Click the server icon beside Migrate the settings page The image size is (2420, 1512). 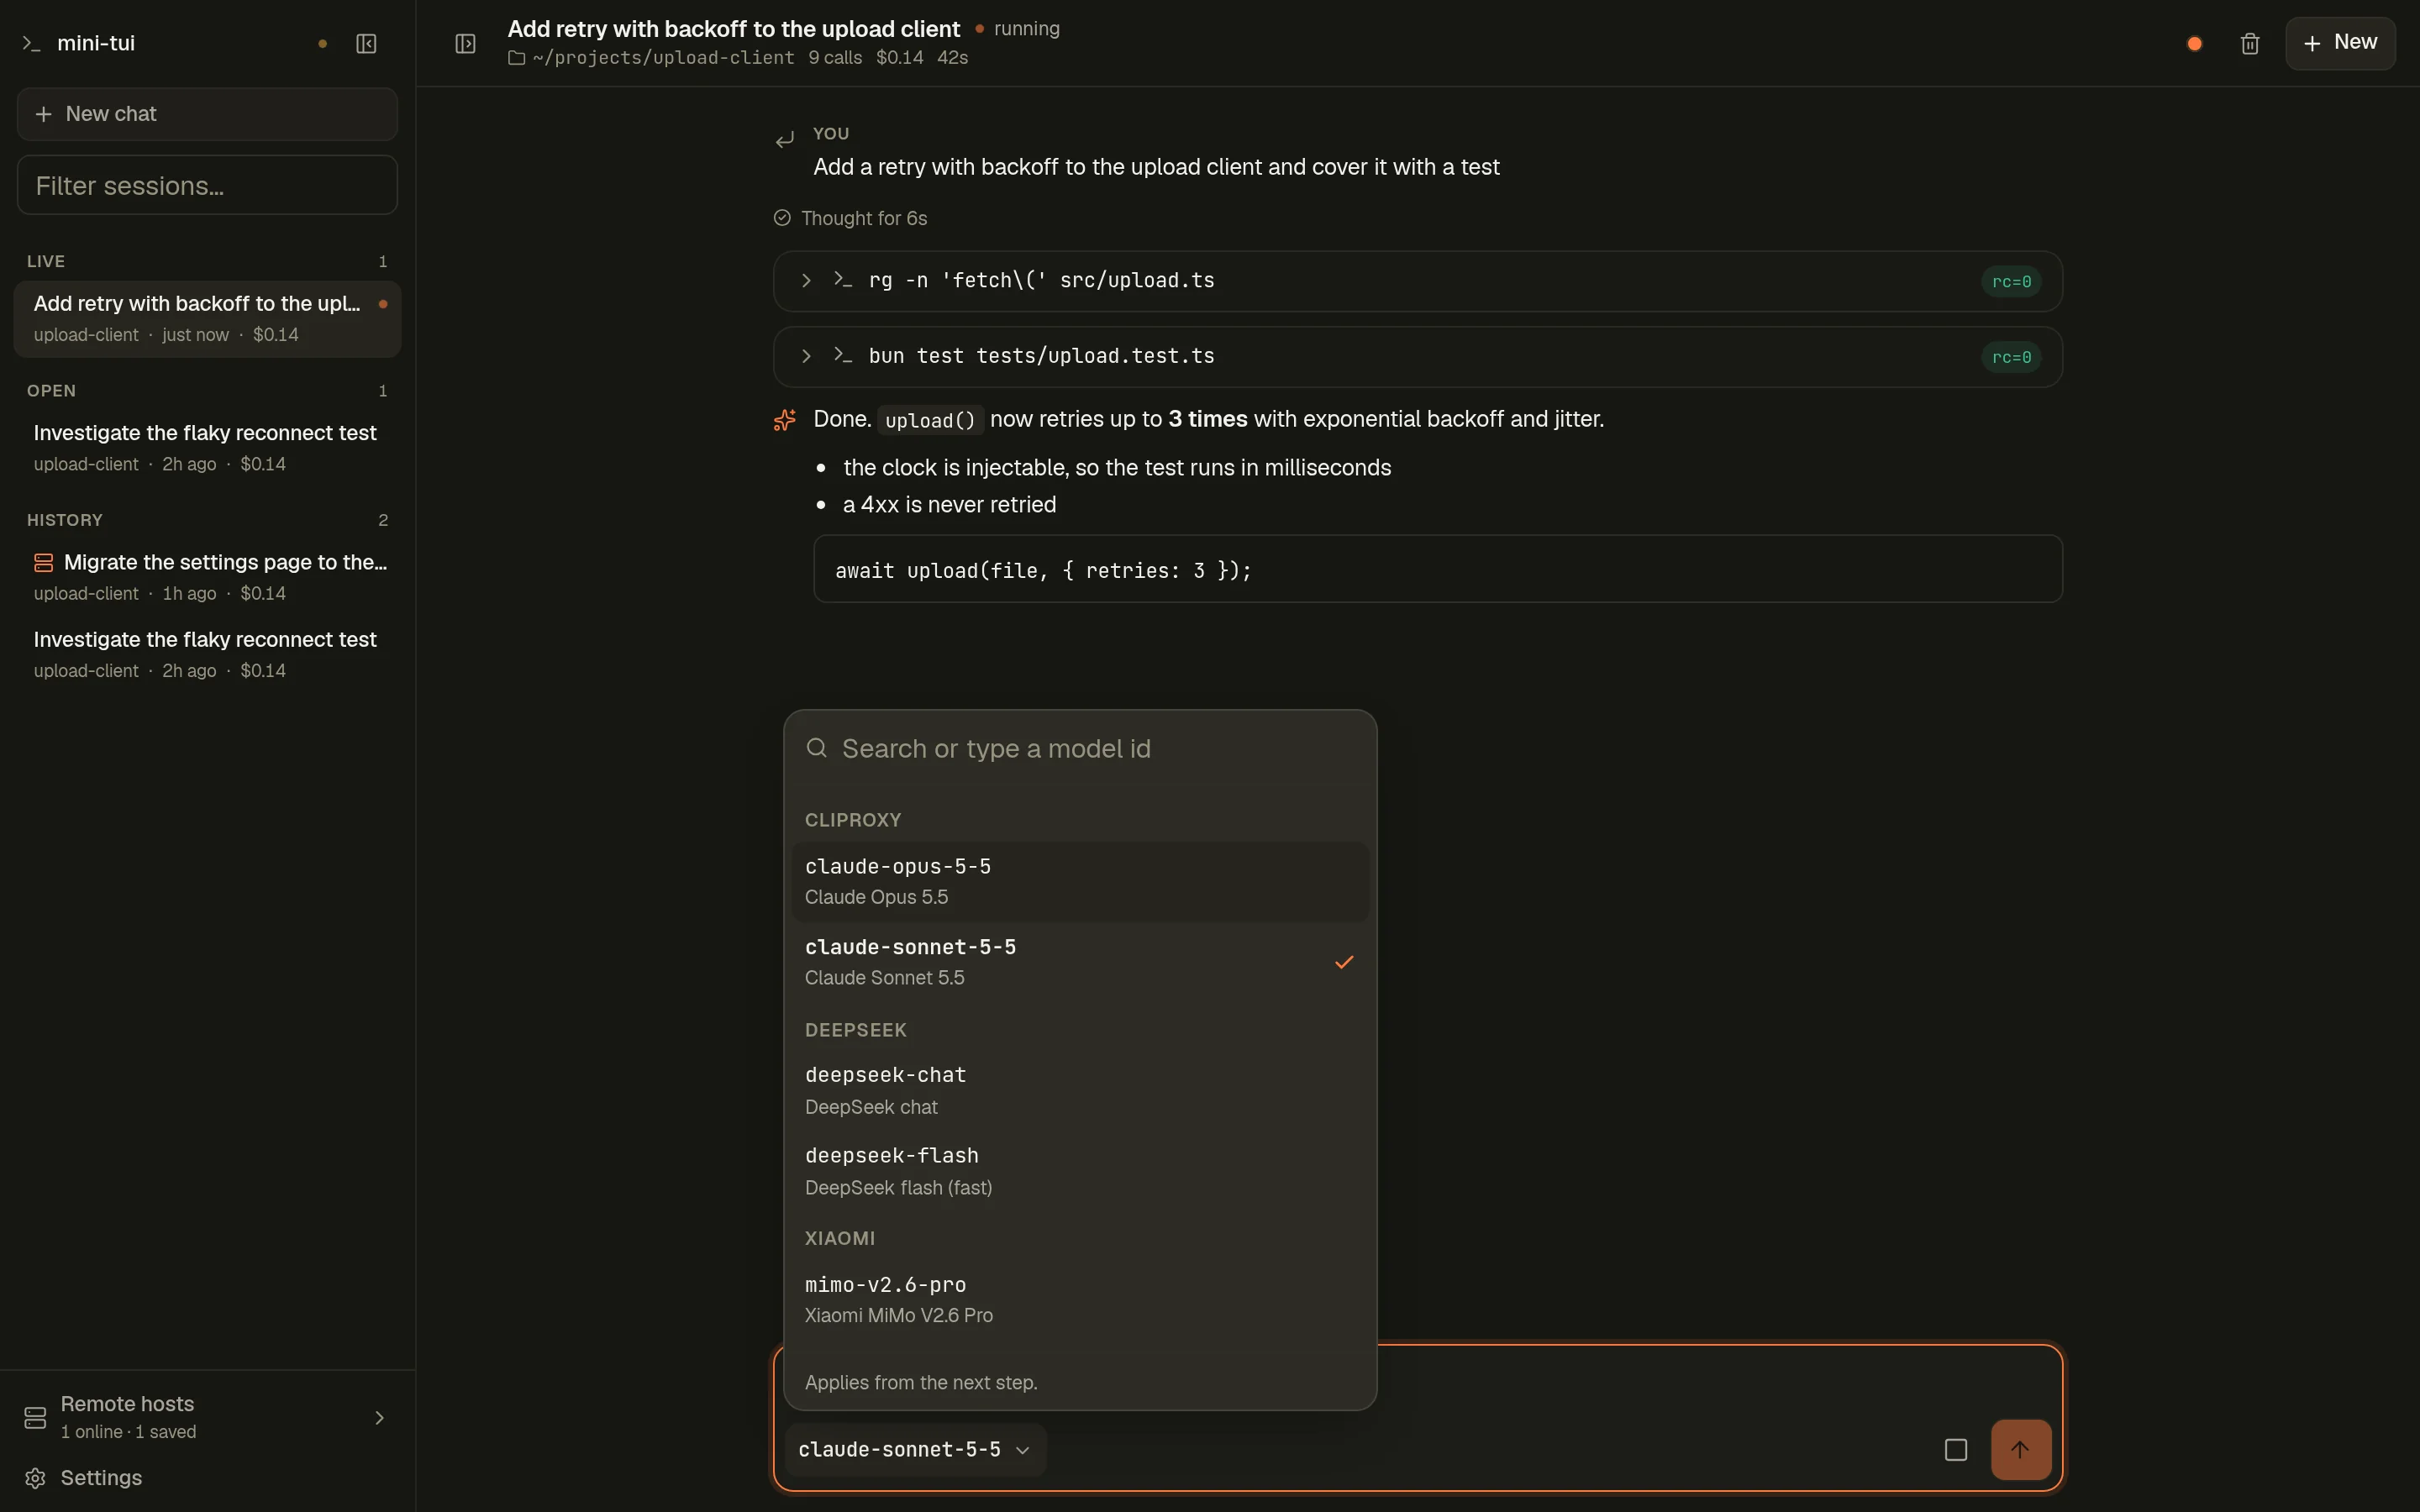click(x=43, y=562)
